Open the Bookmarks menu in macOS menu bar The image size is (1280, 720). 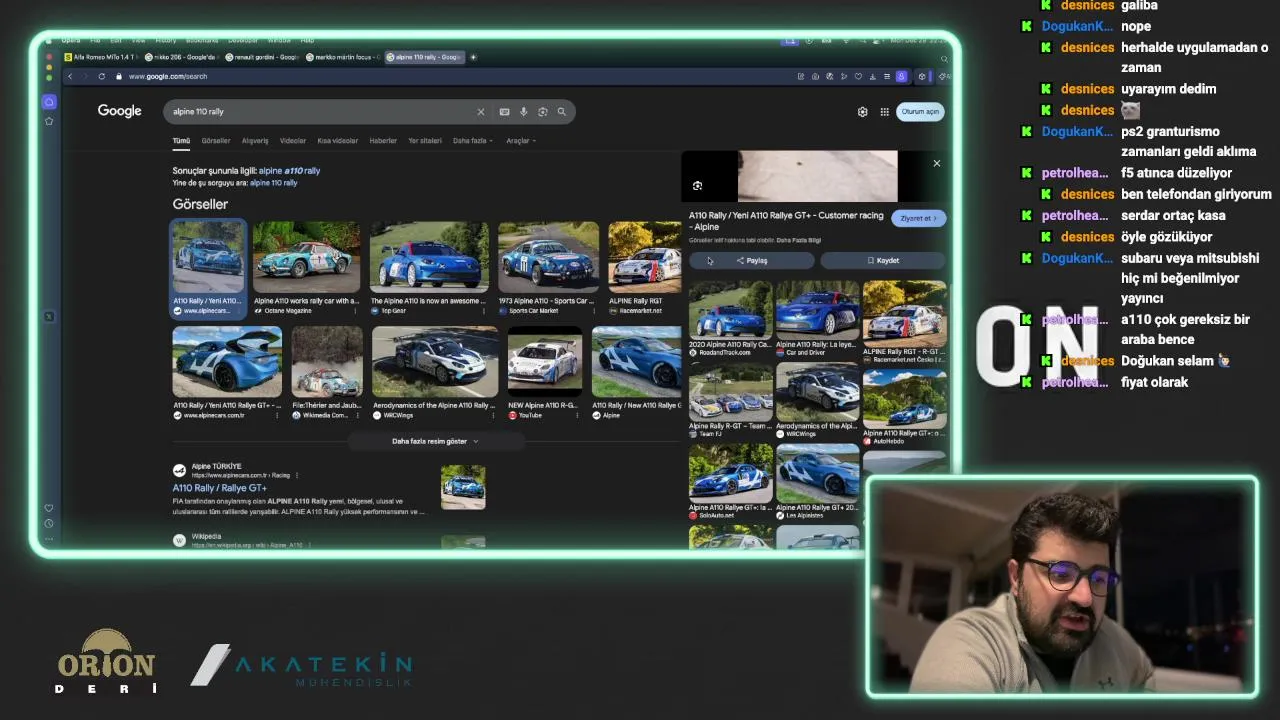pyautogui.click(x=202, y=40)
